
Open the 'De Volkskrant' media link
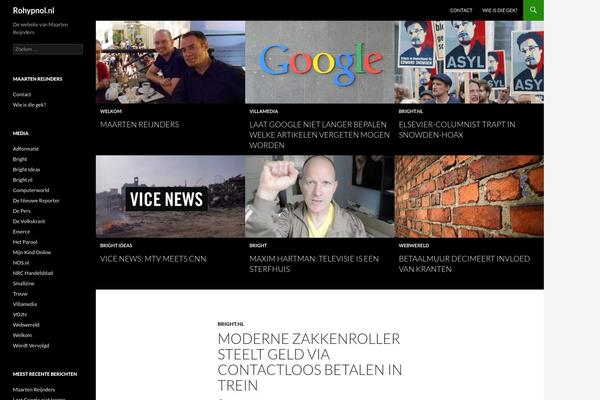point(29,221)
